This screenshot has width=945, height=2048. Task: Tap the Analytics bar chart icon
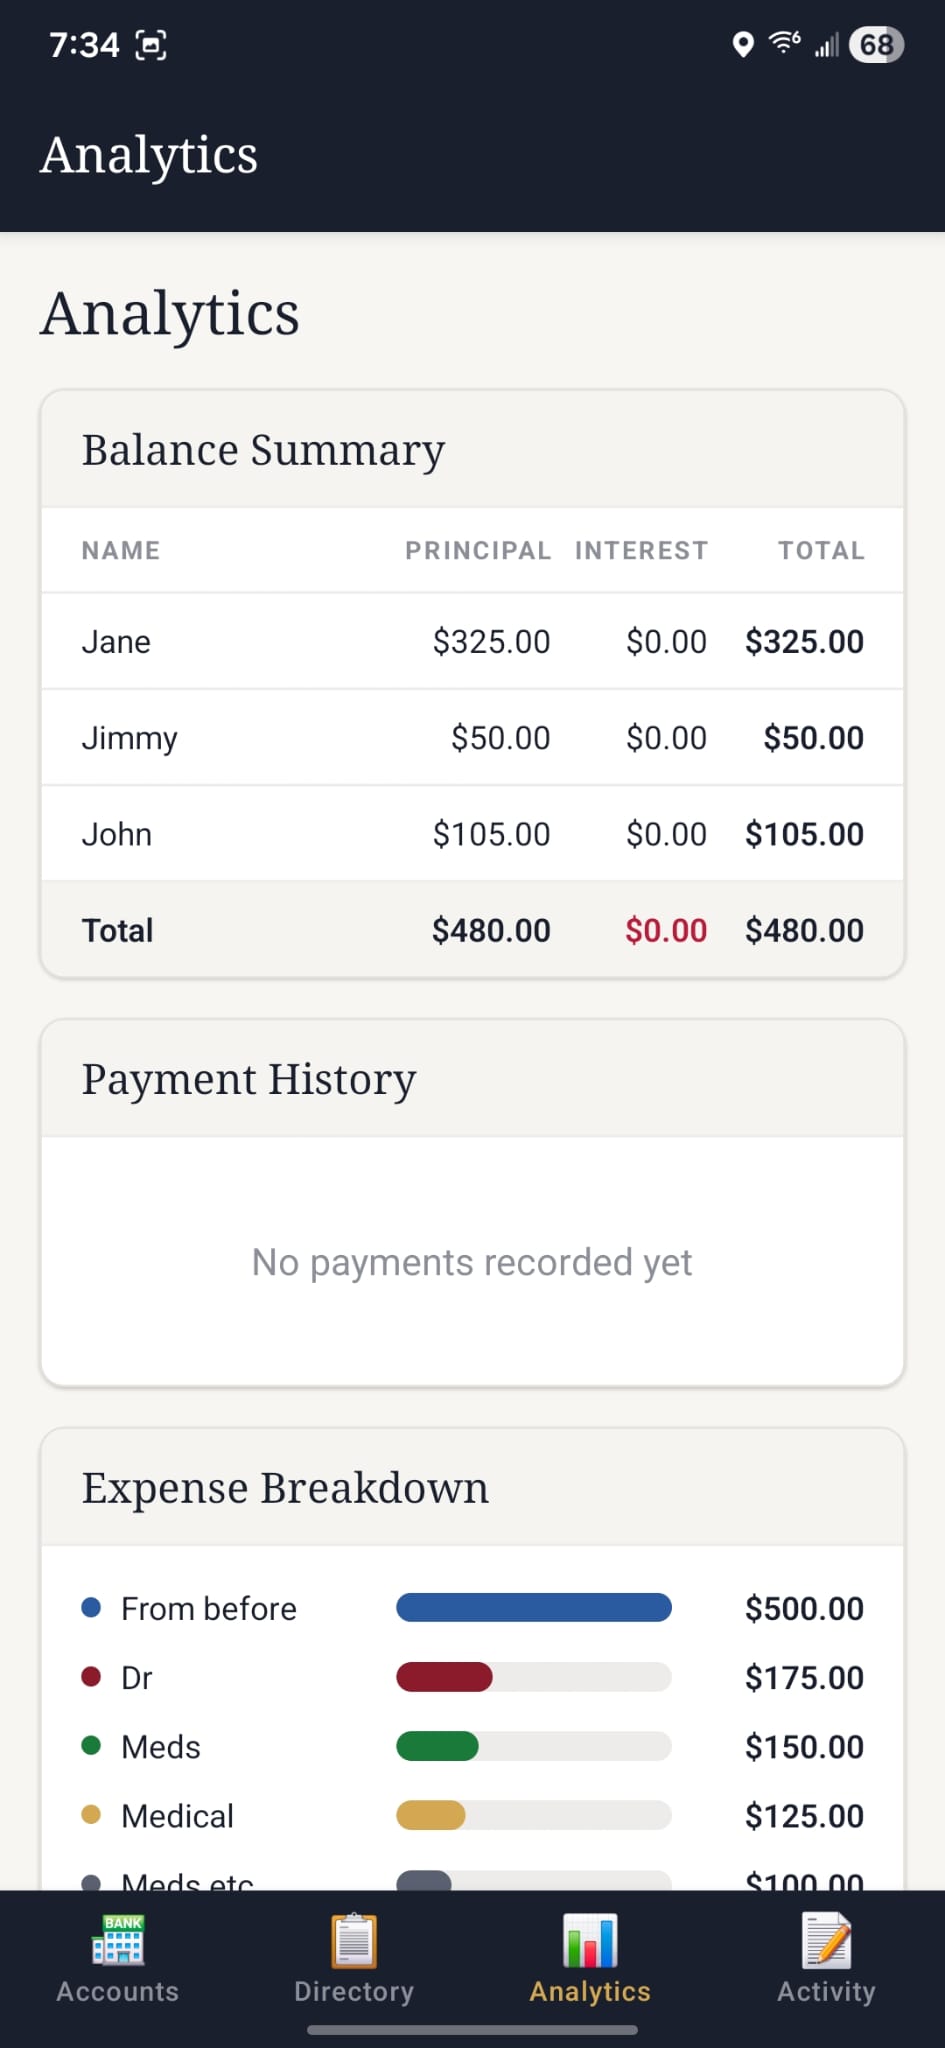point(590,1941)
